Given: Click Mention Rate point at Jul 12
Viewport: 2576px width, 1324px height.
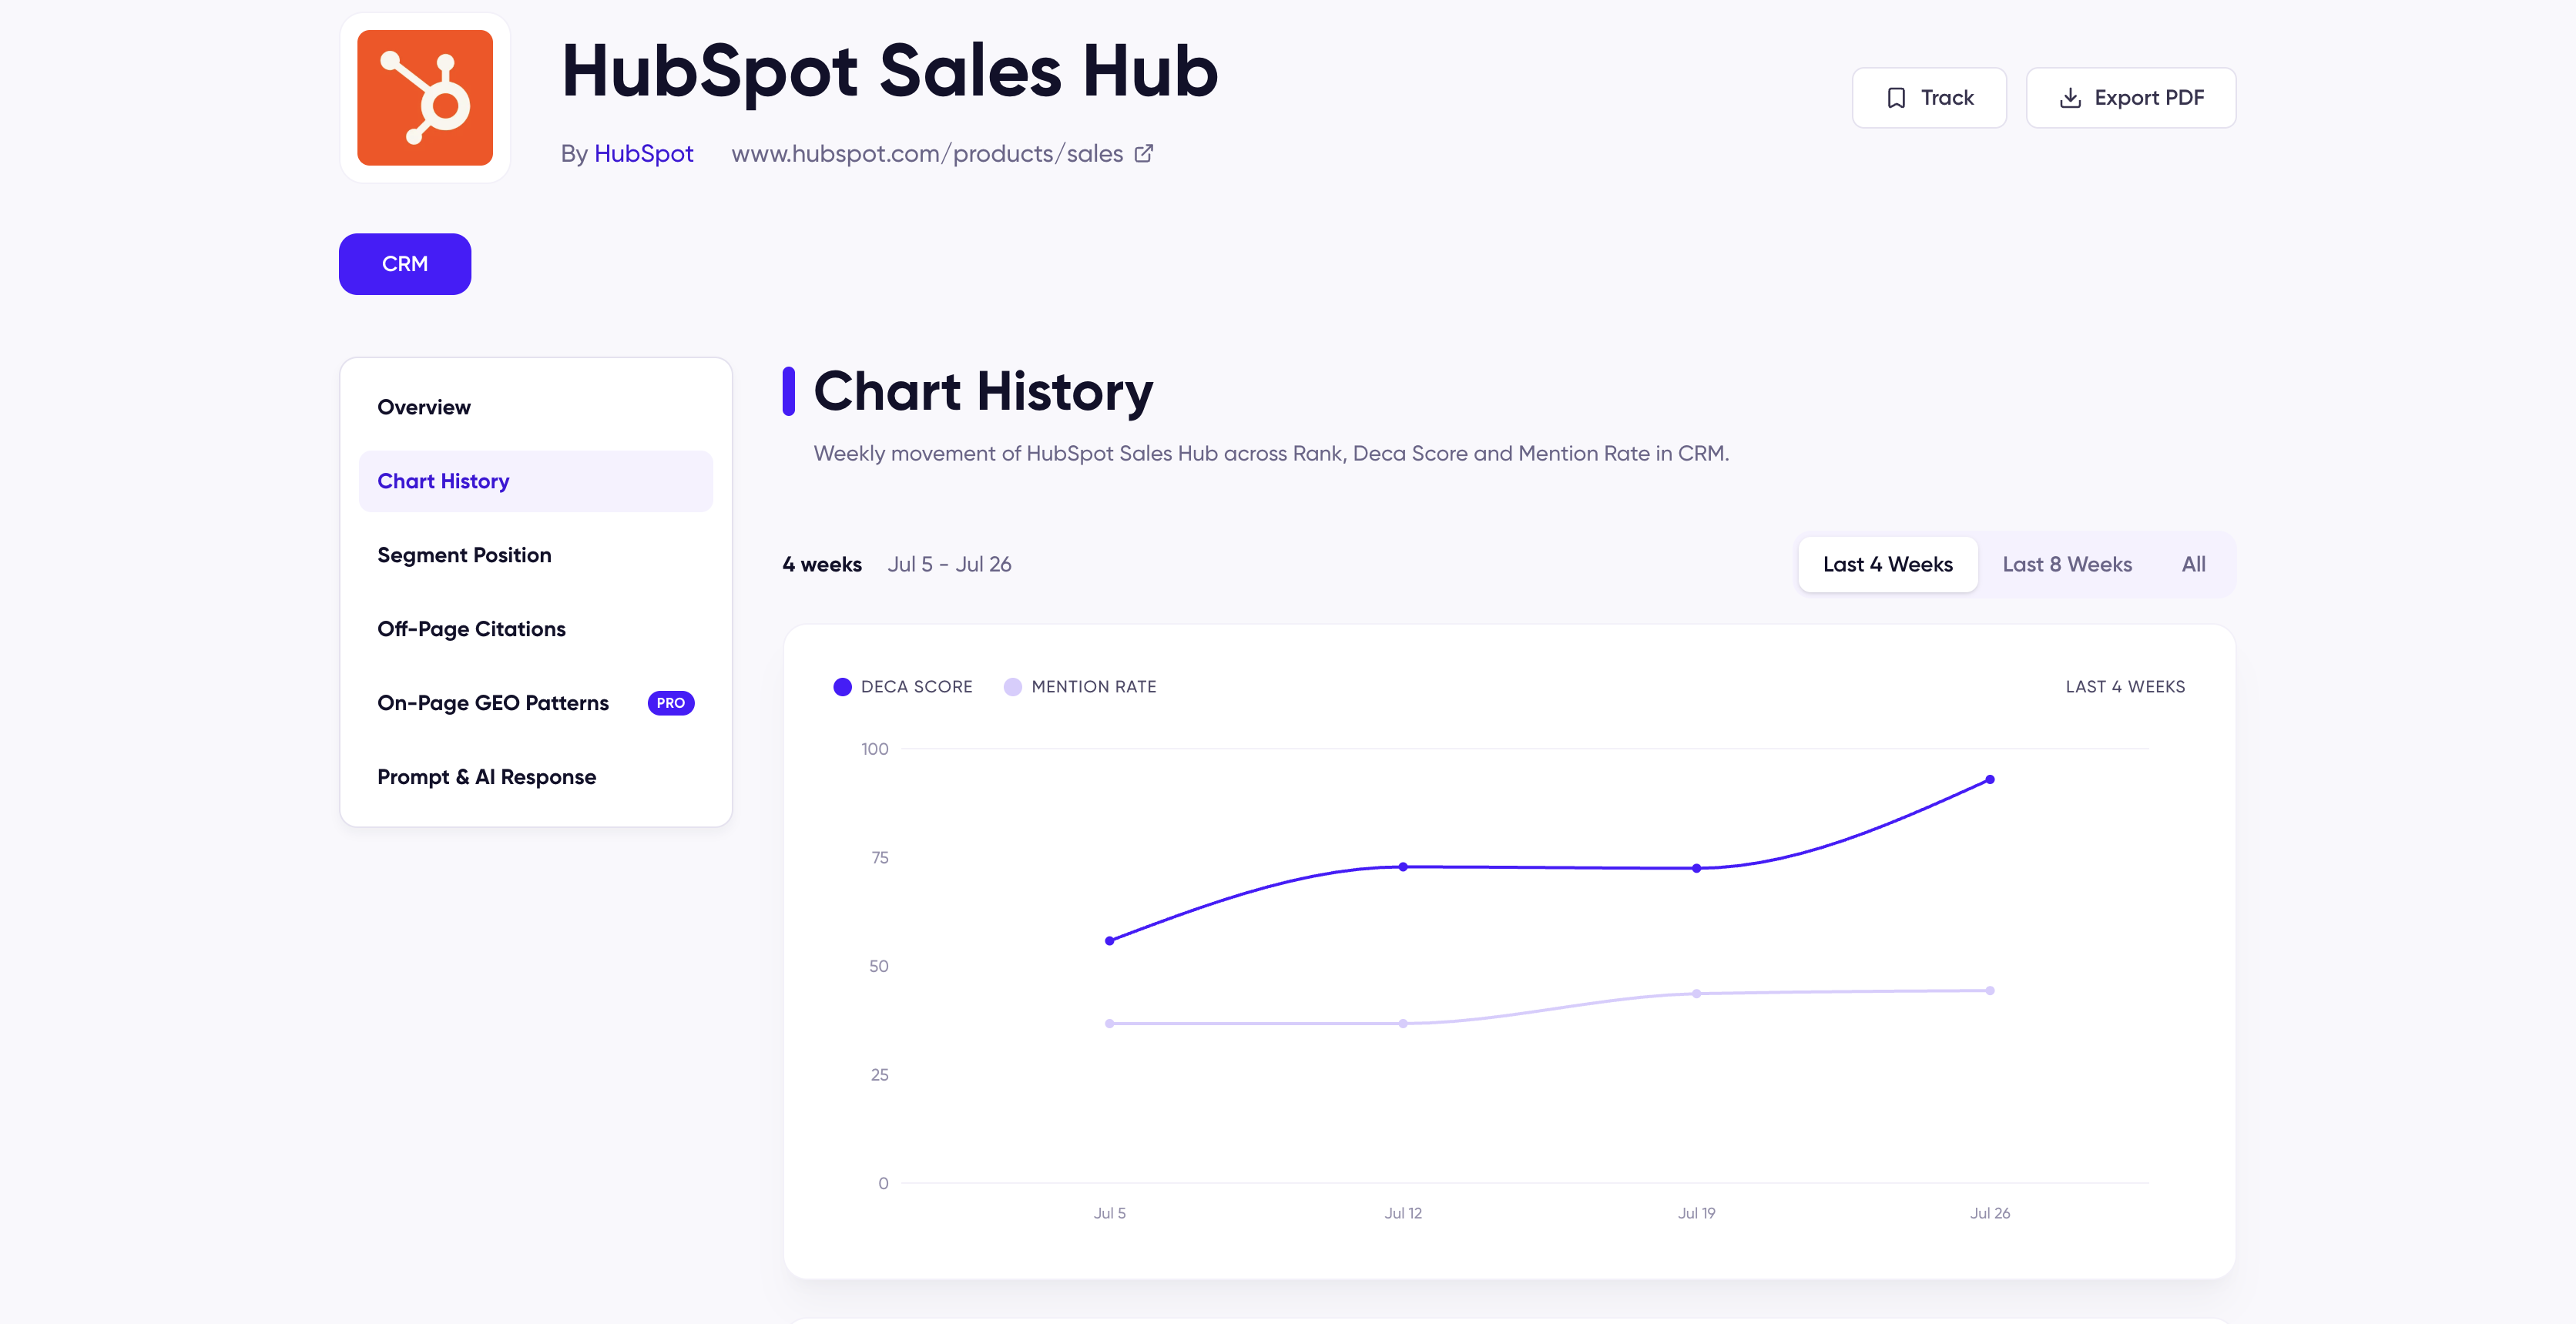Looking at the screenshot, I should pyautogui.click(x=1403, y=1024).
